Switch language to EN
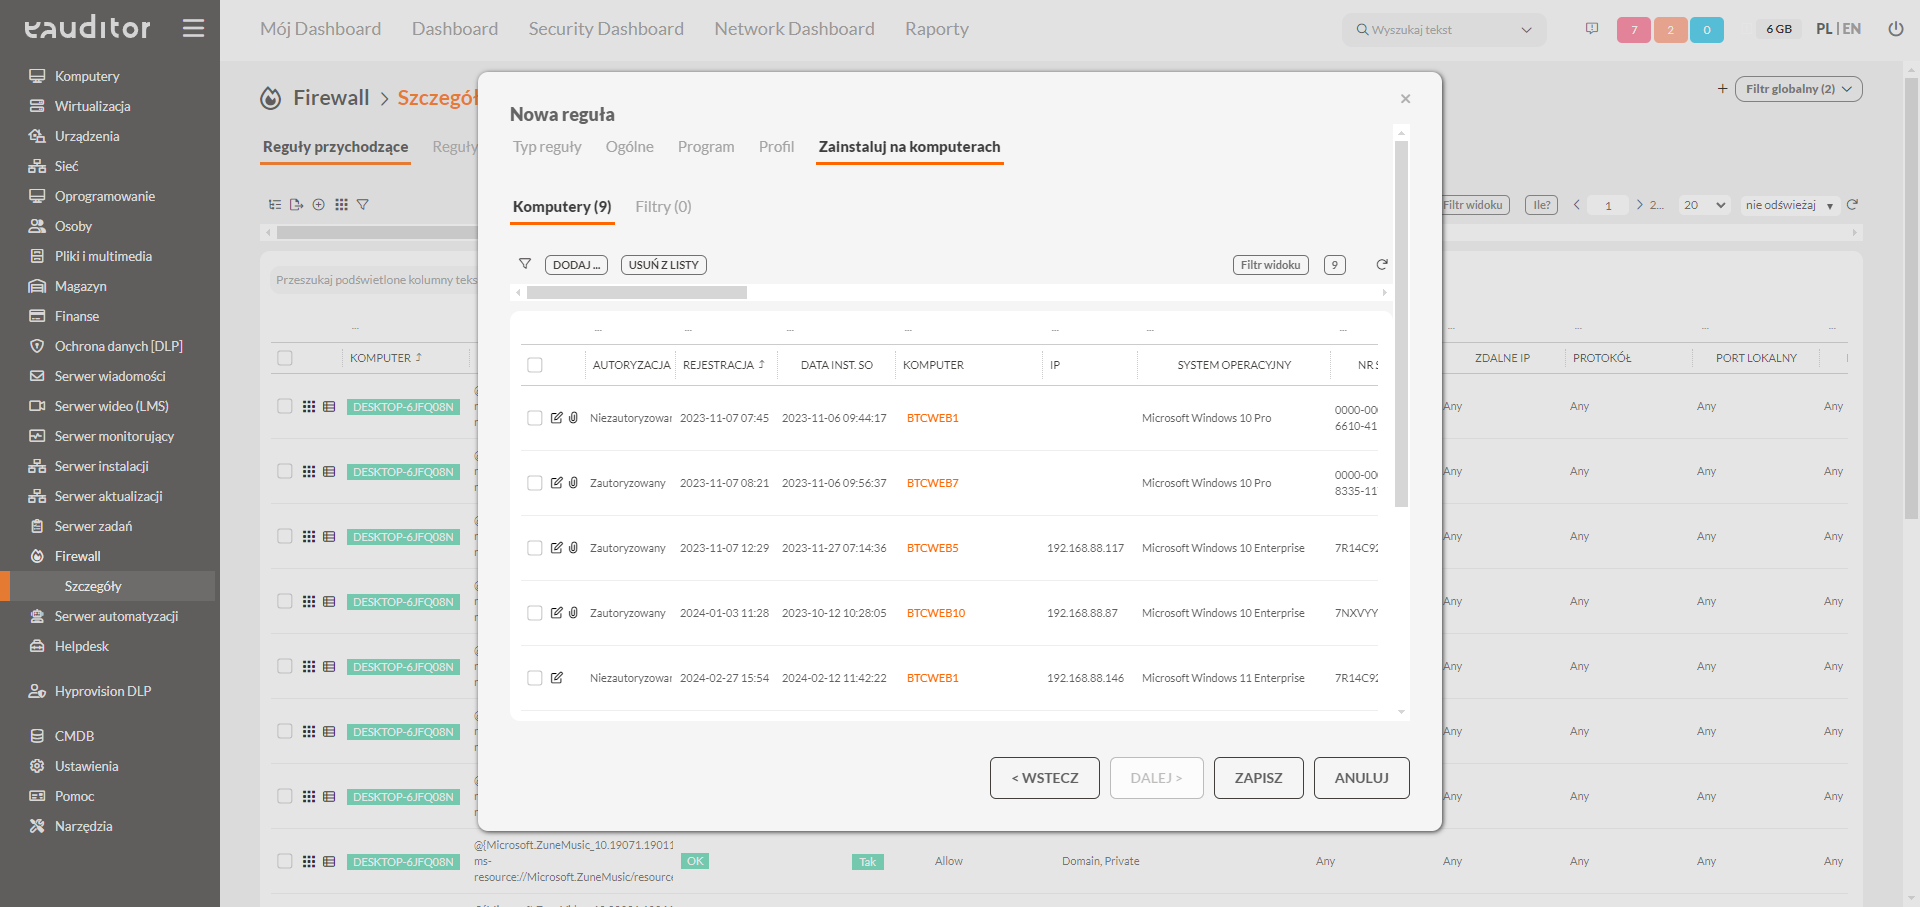This screenshot has width=1920, height=907. pos(1852,29)
